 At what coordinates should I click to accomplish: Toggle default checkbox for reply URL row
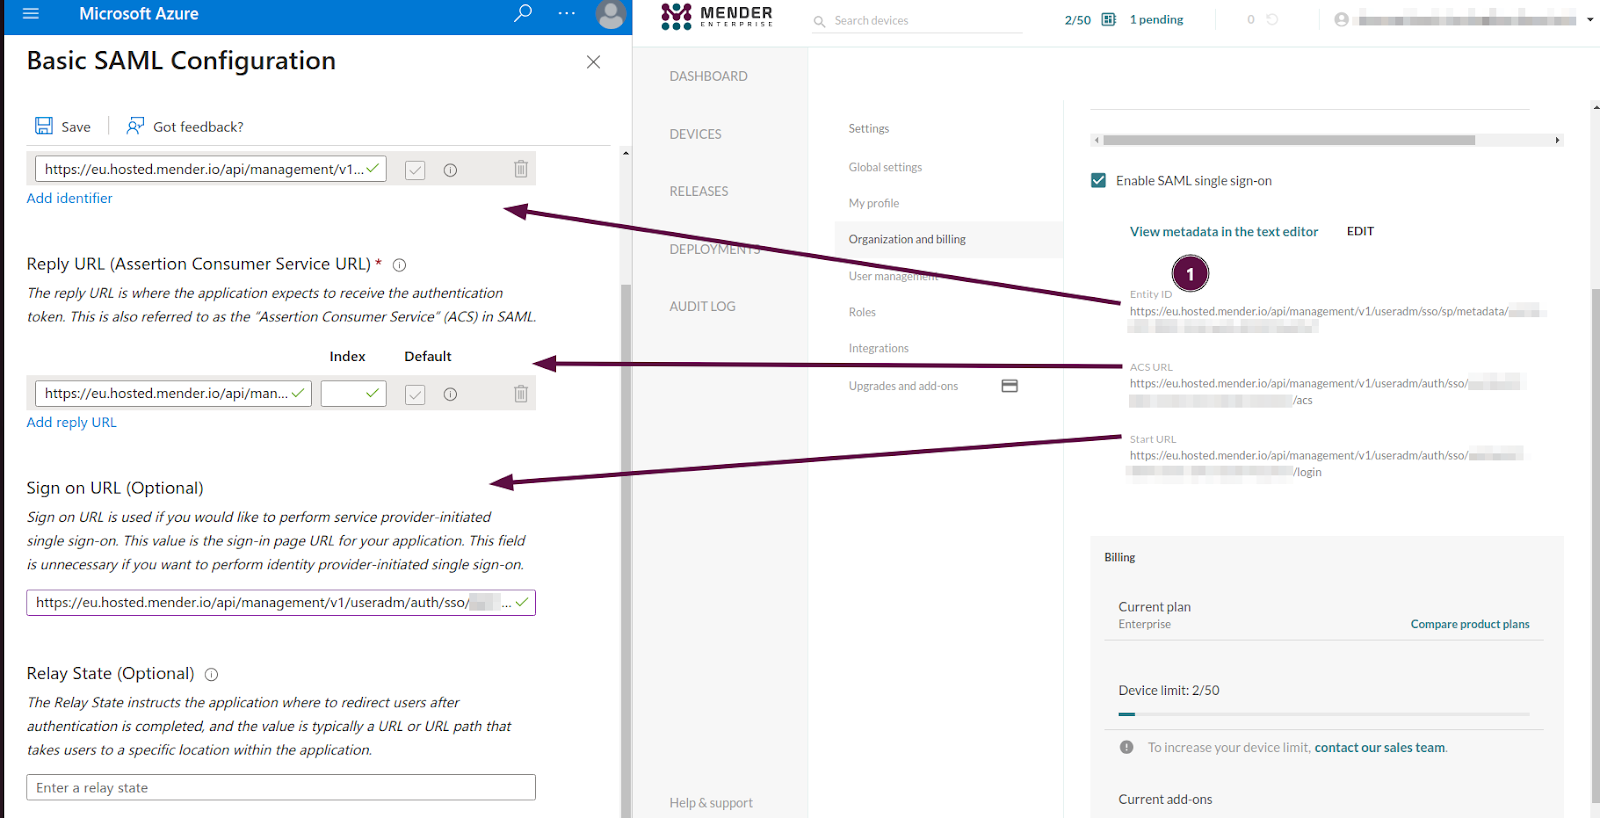click(415, 395)
